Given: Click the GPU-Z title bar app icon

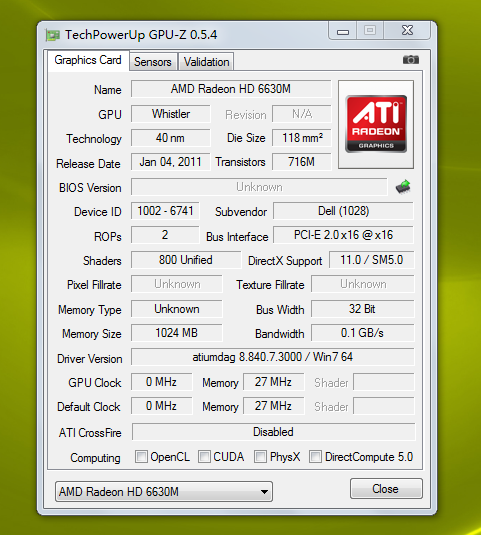Looking at the screenshot, I should click(x=53, y=35).
